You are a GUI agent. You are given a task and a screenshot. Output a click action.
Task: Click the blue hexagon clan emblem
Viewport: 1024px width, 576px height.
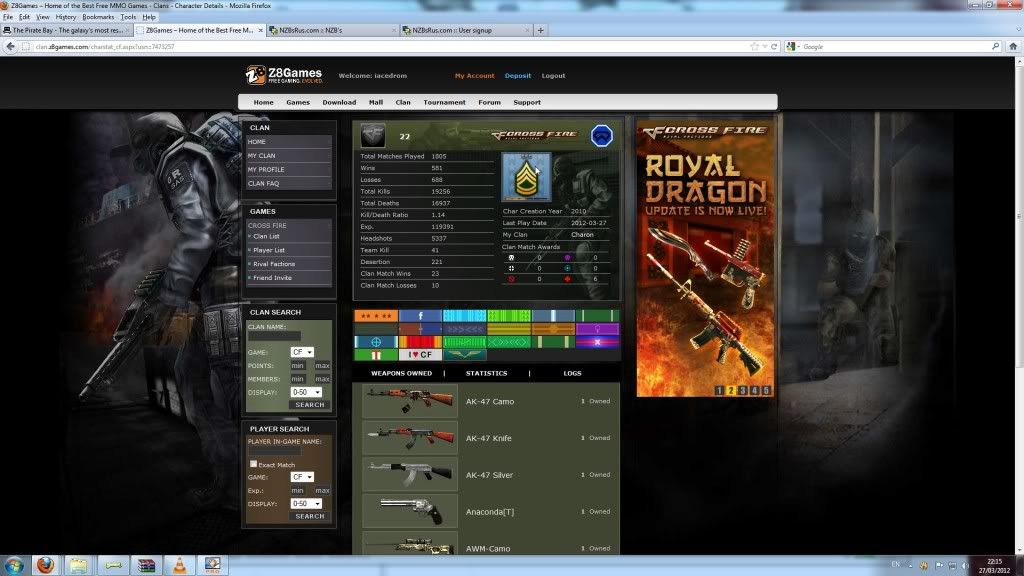tap(601, 136)
